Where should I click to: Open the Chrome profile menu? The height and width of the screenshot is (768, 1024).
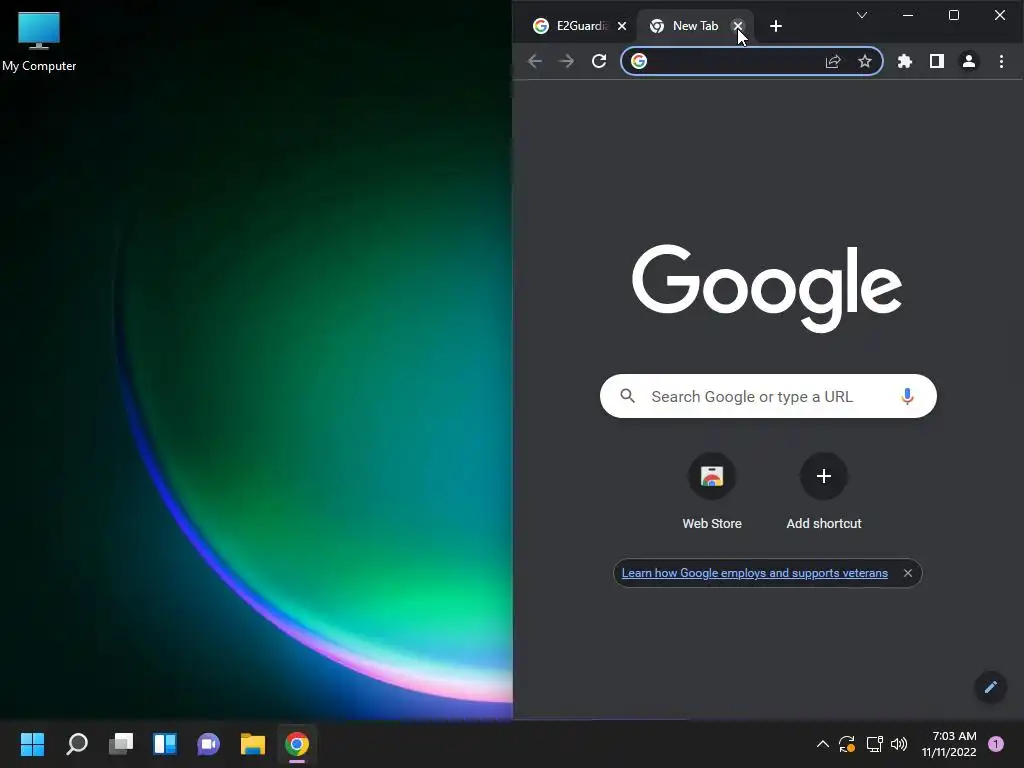coord(968,61)
